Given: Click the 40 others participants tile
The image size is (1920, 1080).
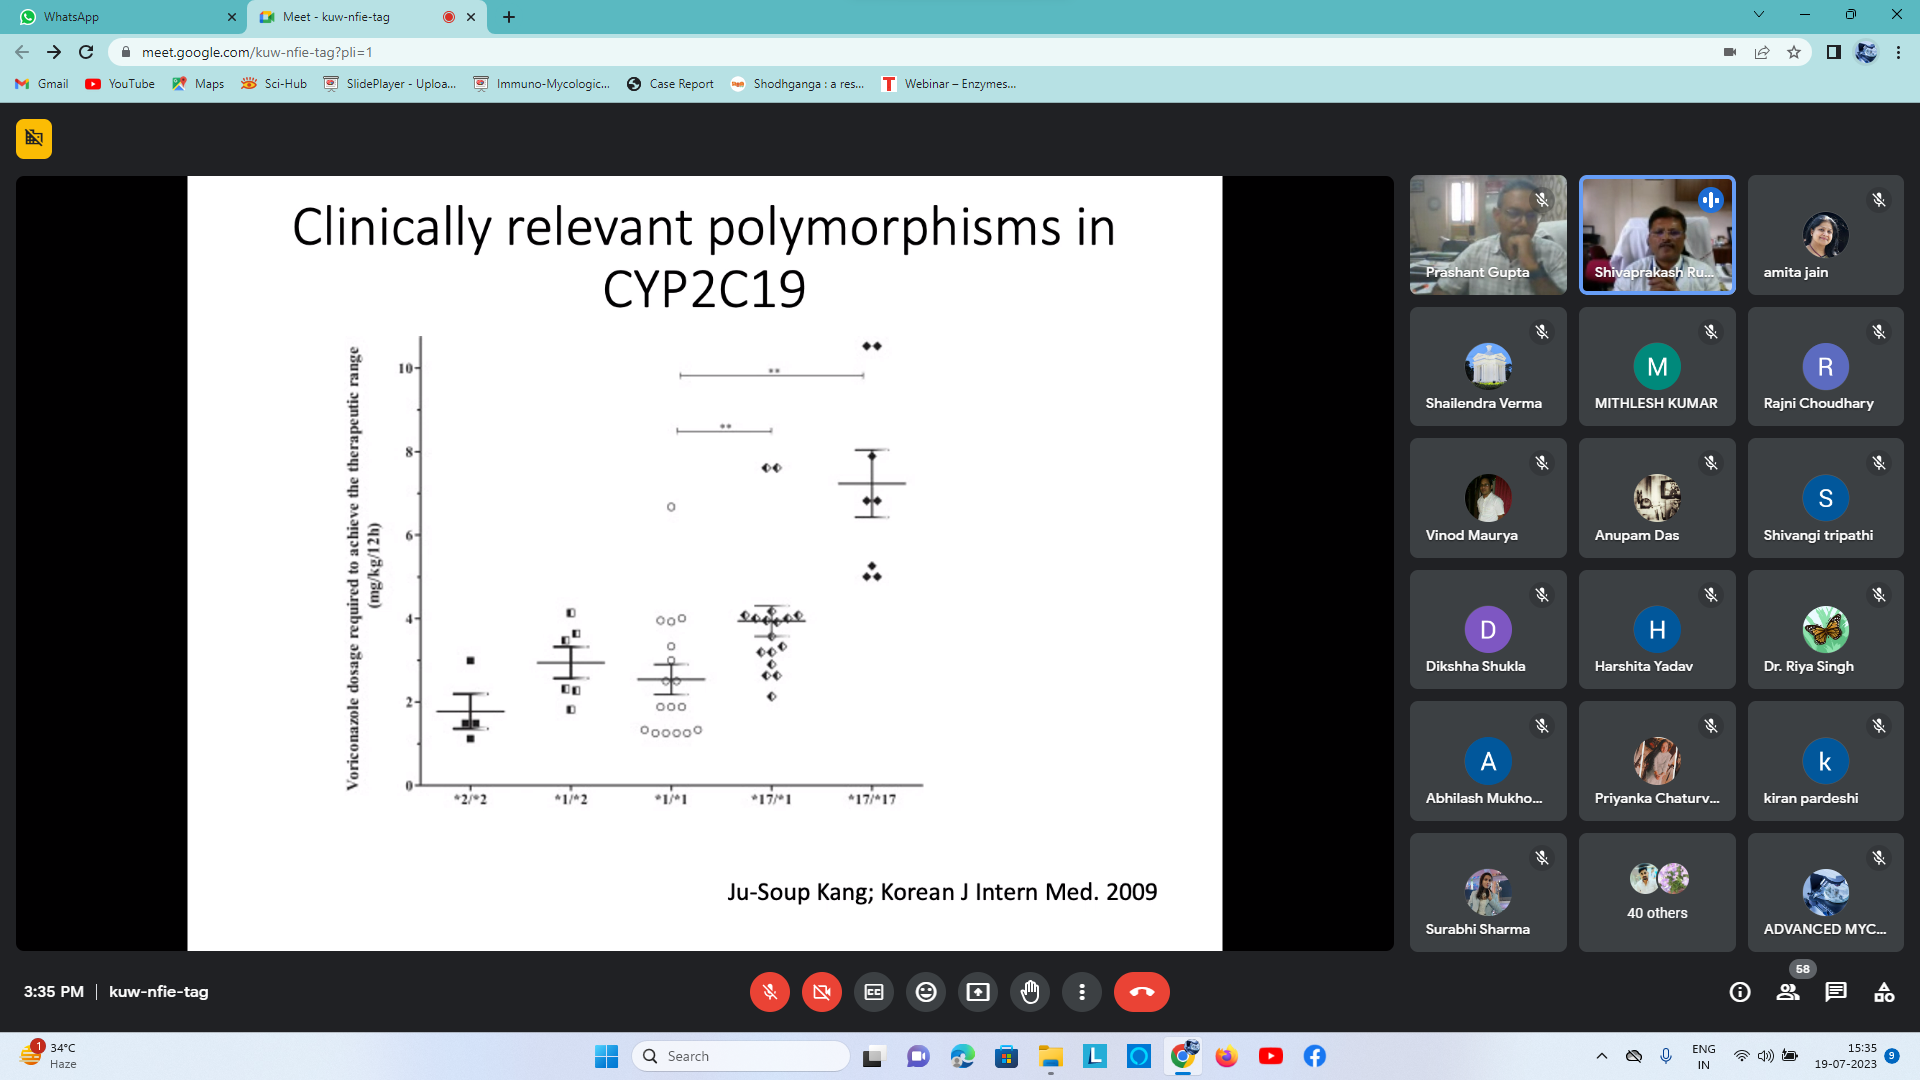Looking at the screenshot, I should (1657, 892).
